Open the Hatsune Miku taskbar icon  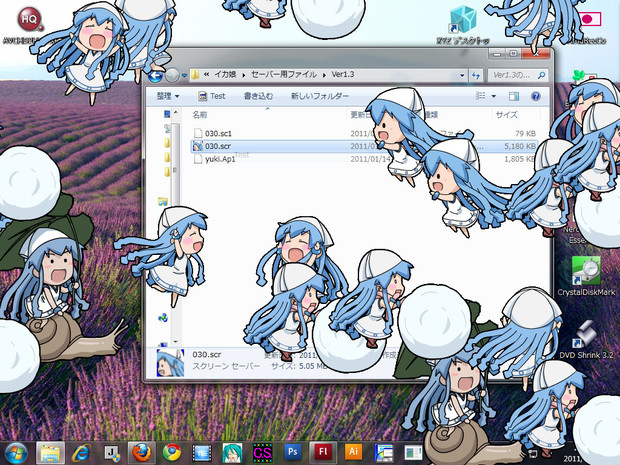coord(232,453)
